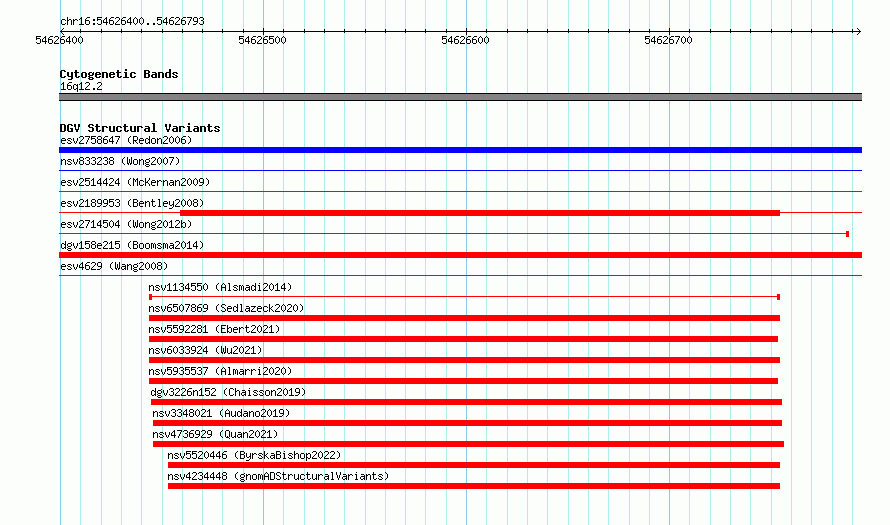The height and width of the screenshot is (525, 890).
Task: Click the nsv6507869 (Sedlazeck2020) label
Action: pos(226,308)
